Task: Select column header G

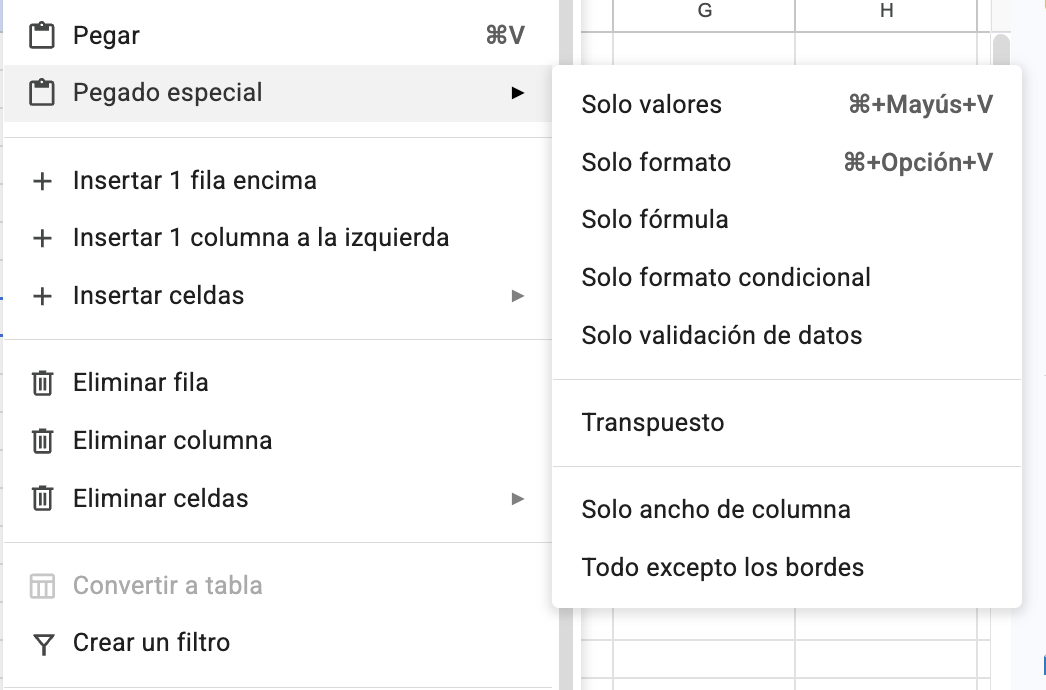Action: (x=704, y=11)
